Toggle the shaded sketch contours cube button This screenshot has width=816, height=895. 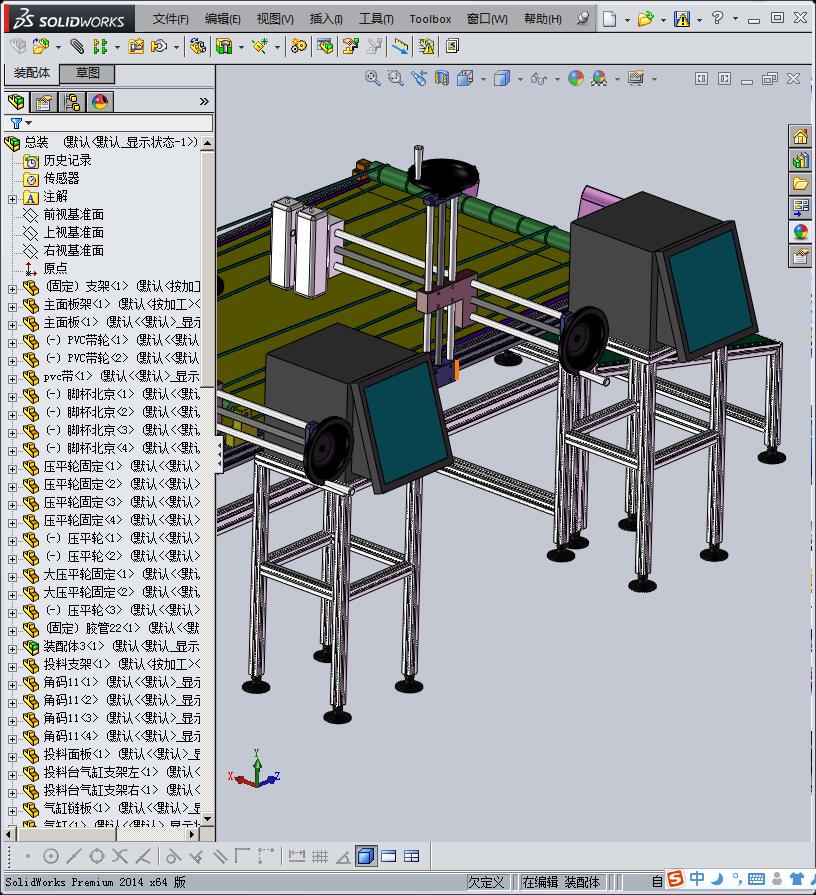[366, 856]
